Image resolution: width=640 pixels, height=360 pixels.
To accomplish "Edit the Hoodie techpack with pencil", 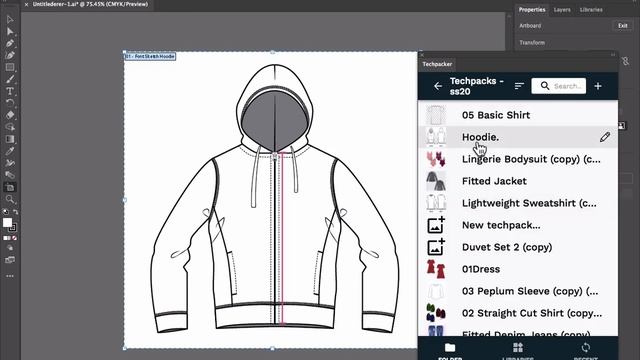I will coord(605,137).
